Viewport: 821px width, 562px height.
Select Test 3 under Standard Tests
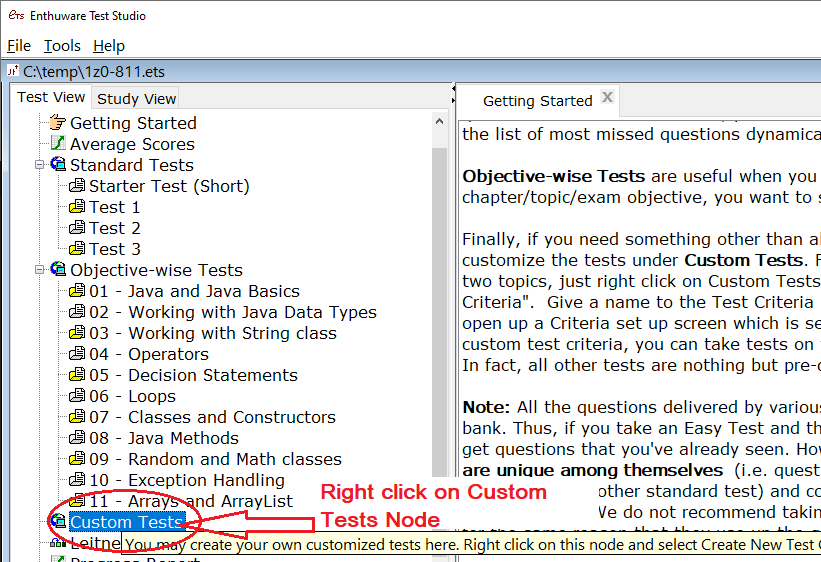114,249
